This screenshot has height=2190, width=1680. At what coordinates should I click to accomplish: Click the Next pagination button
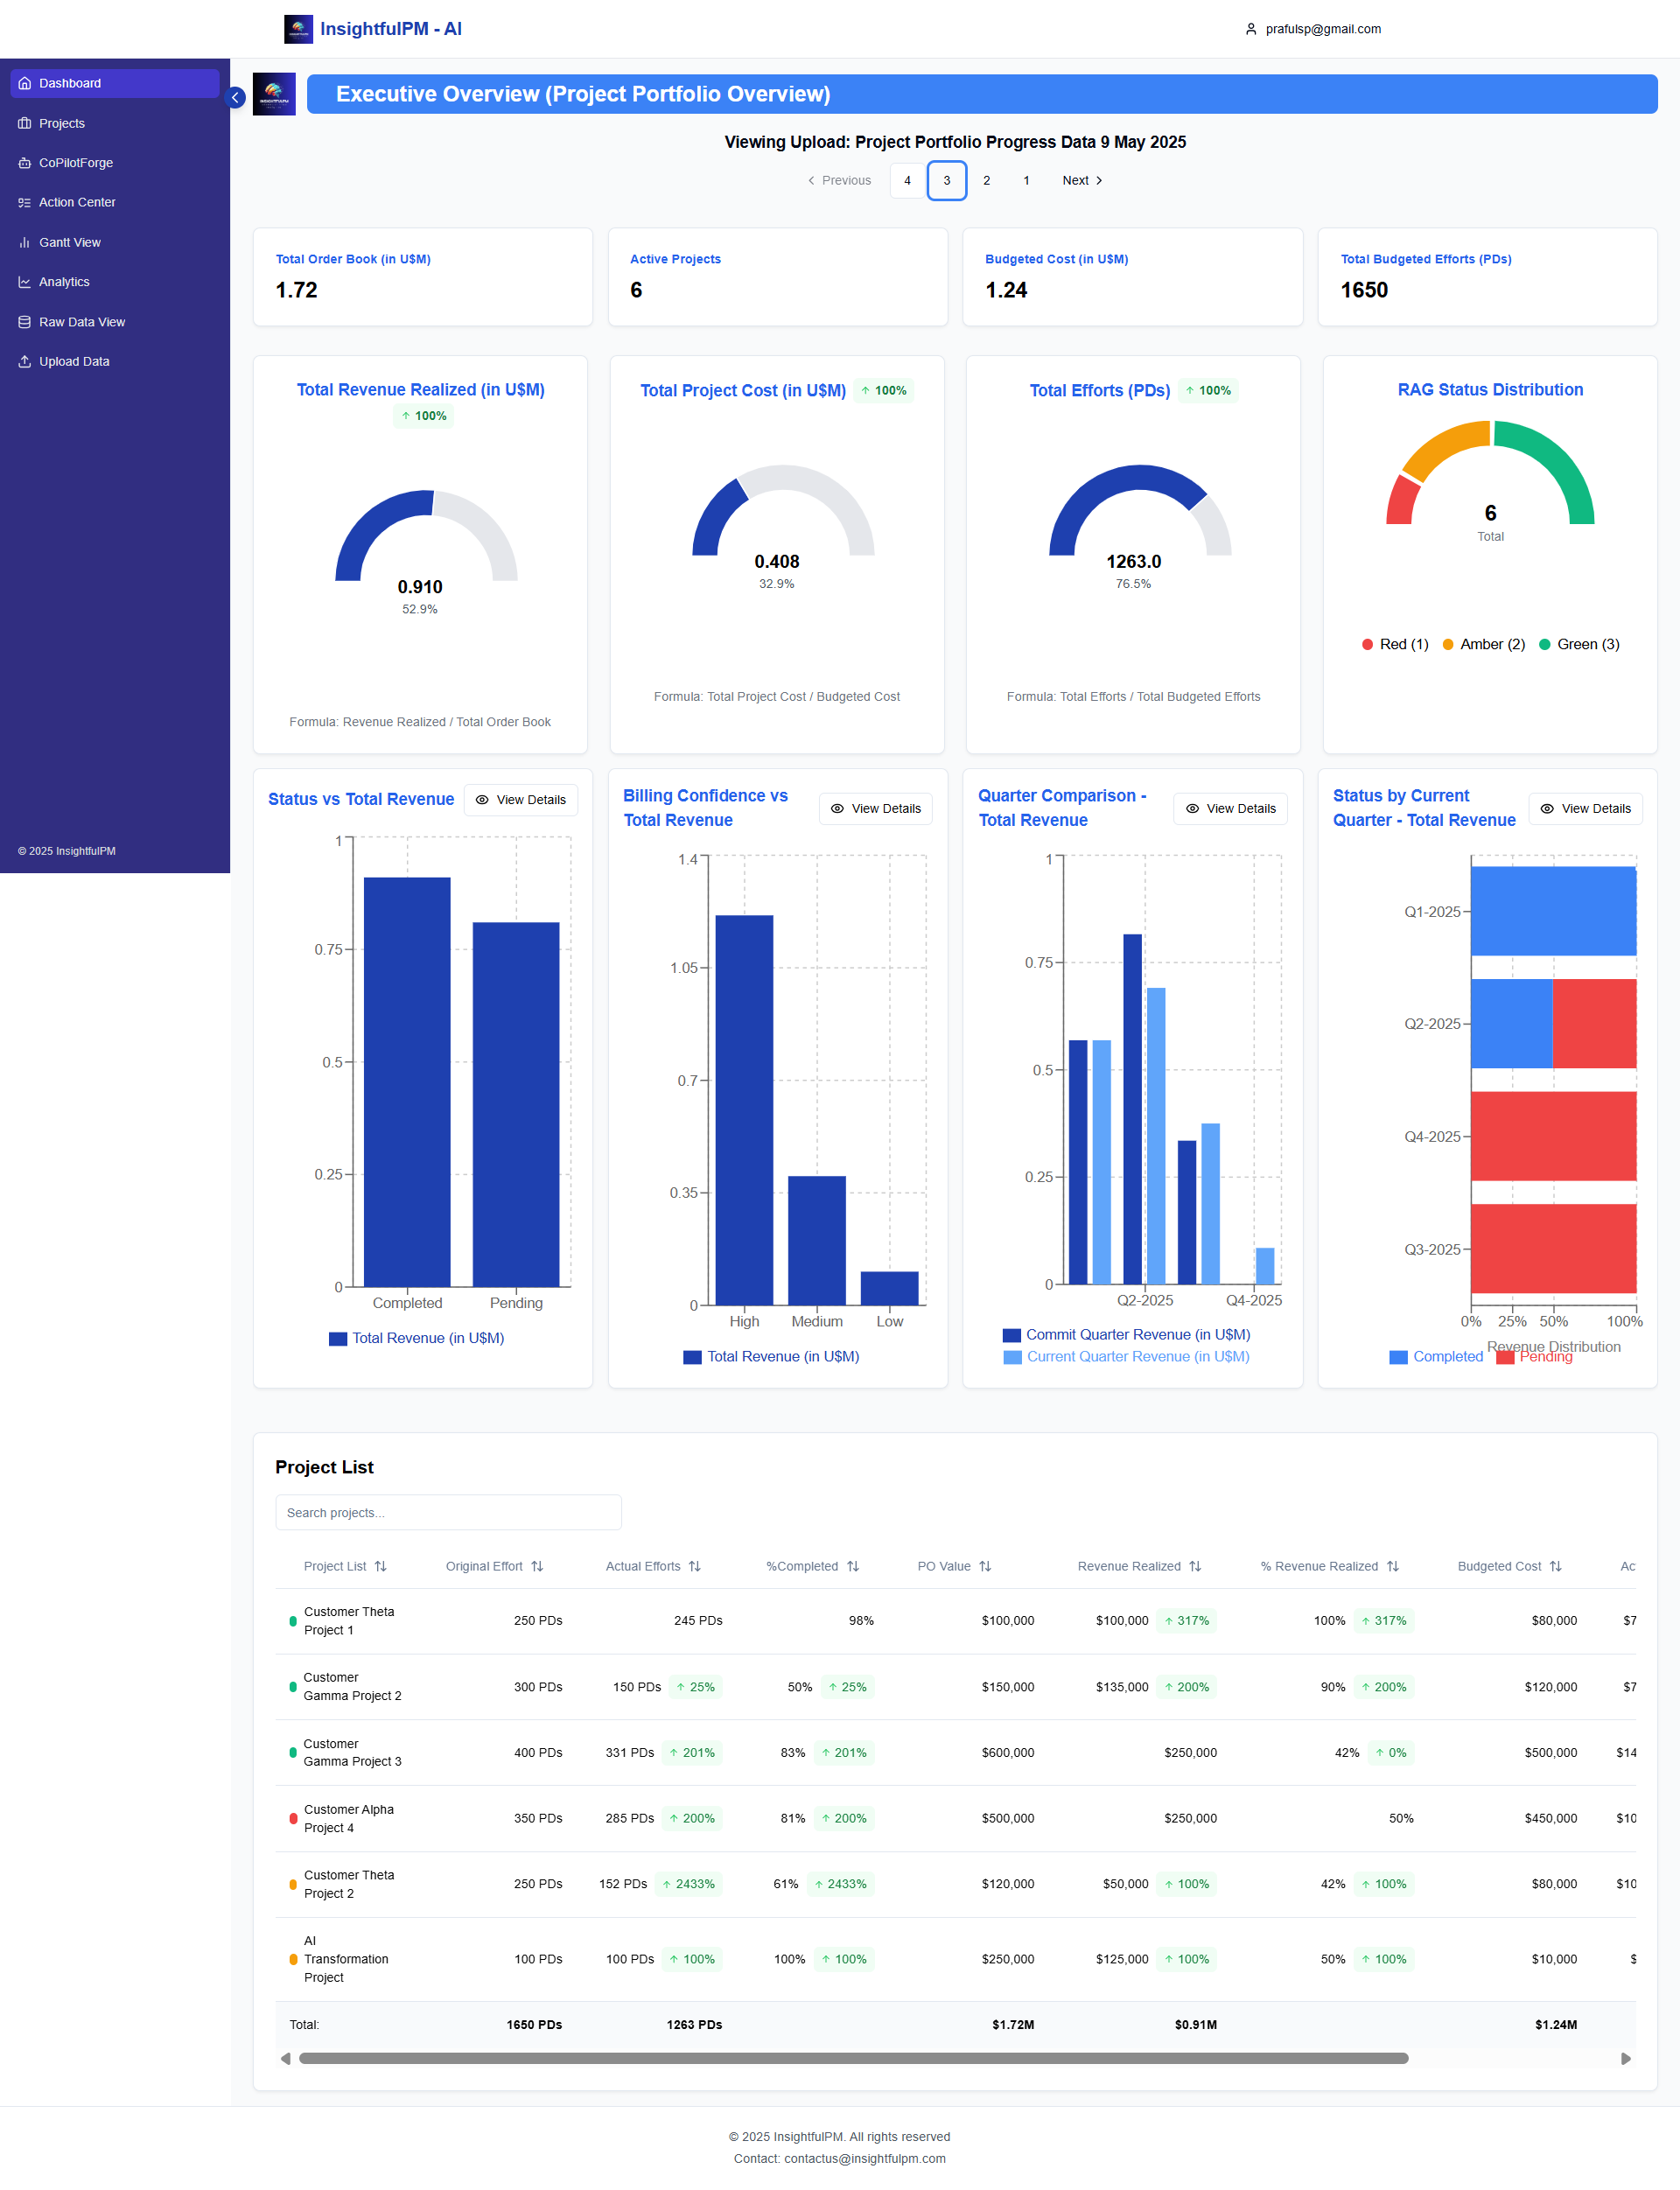1082,180
